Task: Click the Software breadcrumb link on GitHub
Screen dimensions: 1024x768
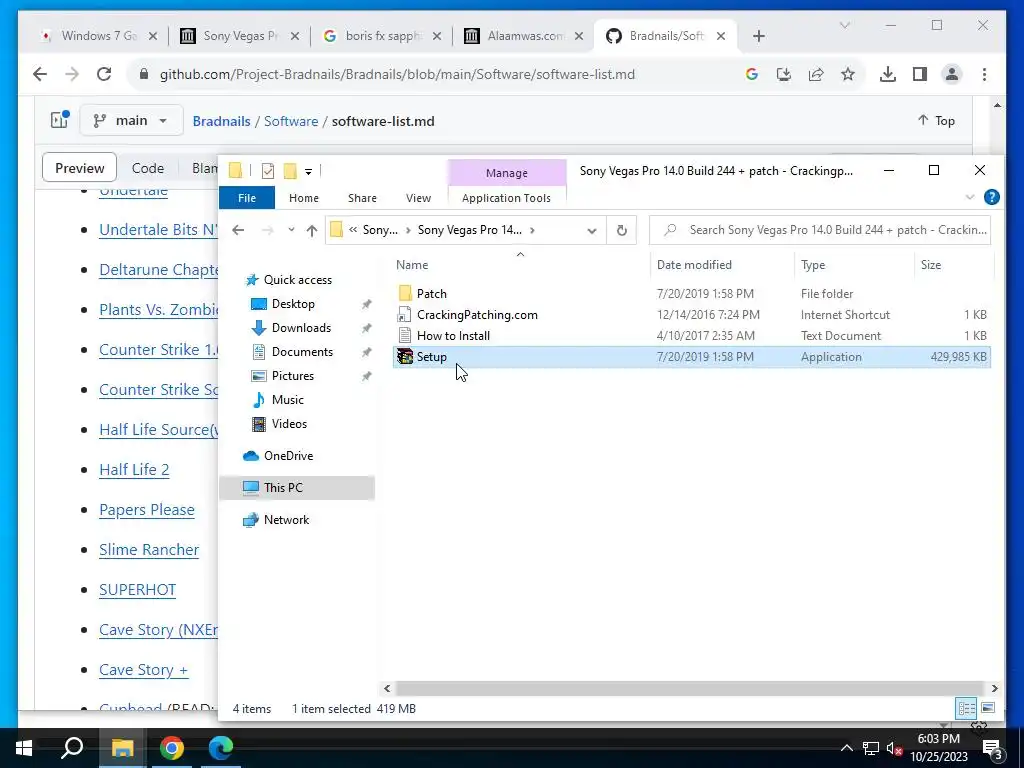Action: coord(291,121)
